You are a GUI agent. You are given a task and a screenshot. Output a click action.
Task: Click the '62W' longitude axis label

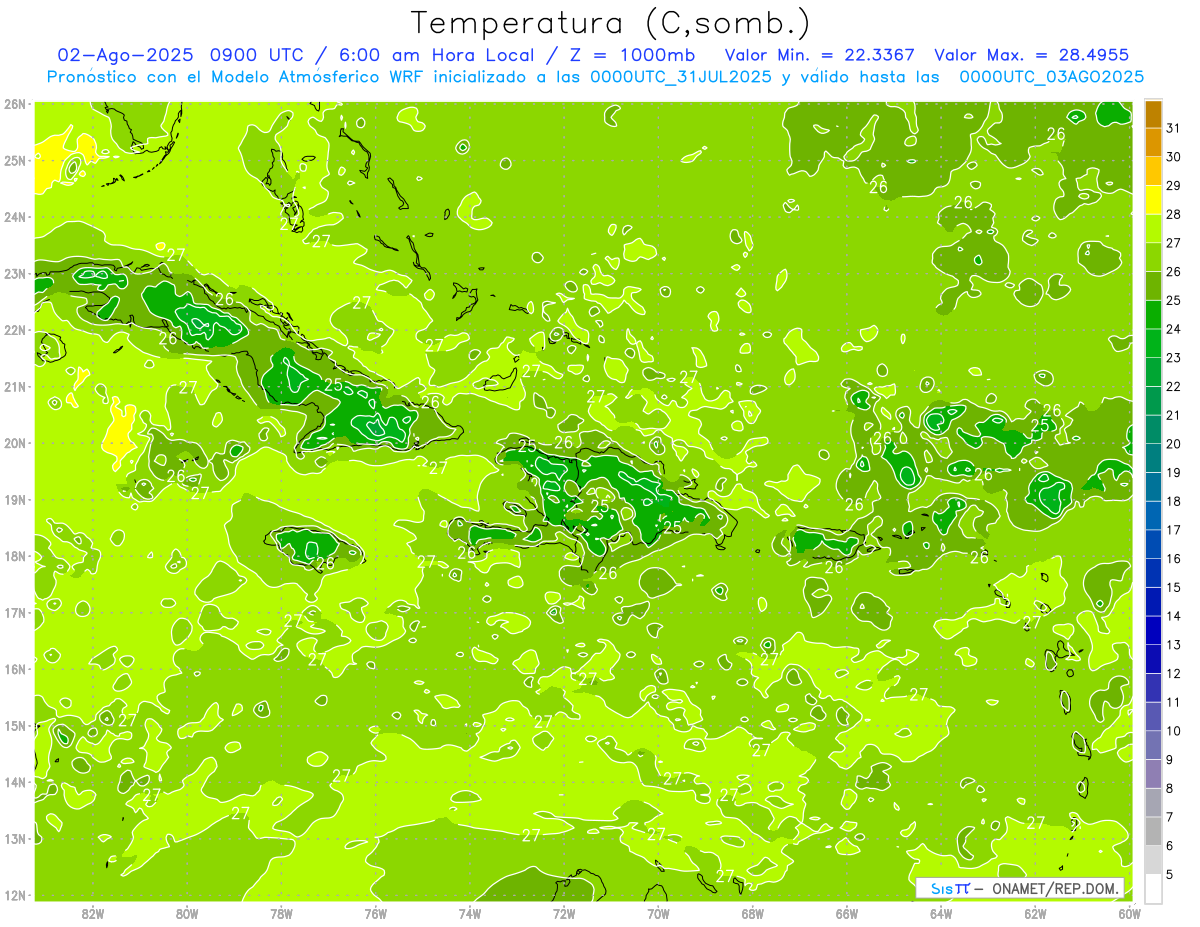(x=1035, y=913)
